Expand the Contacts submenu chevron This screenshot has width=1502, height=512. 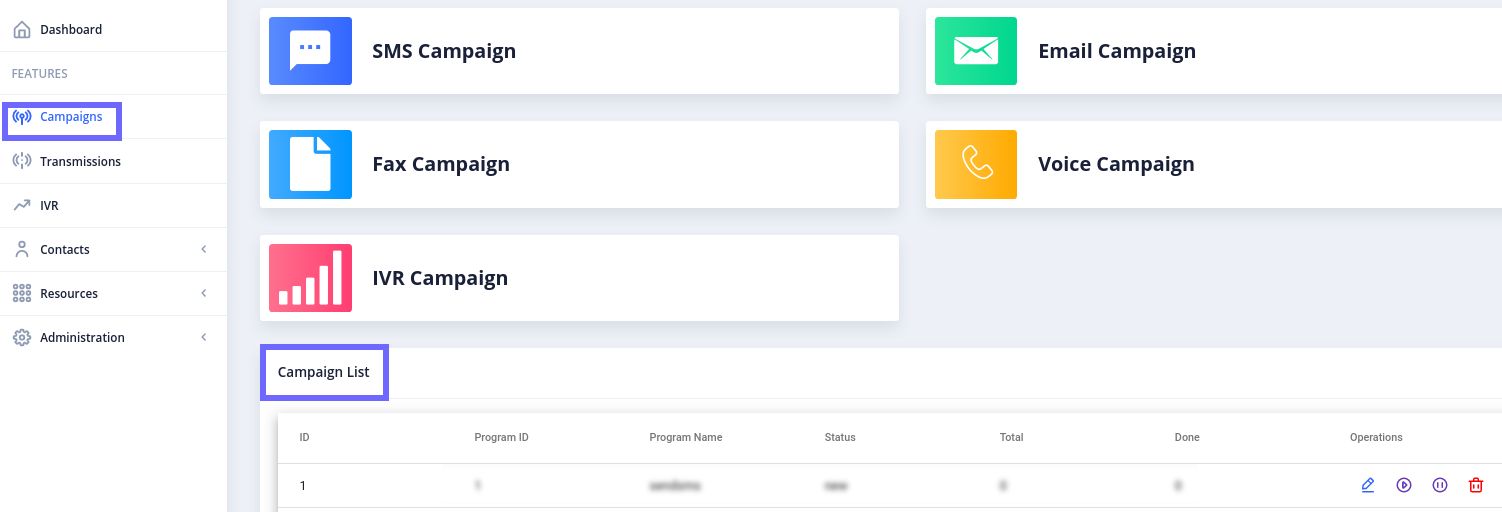click(x=204, y=249)
